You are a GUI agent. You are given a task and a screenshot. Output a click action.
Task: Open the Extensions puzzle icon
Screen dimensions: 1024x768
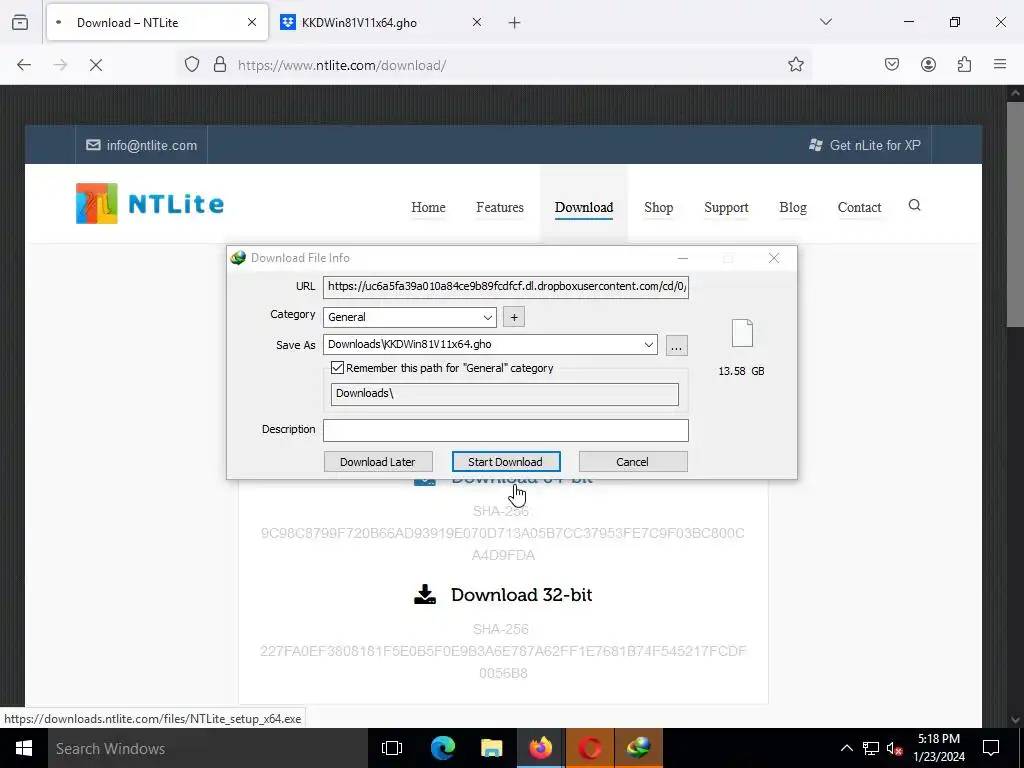[964, 65]
